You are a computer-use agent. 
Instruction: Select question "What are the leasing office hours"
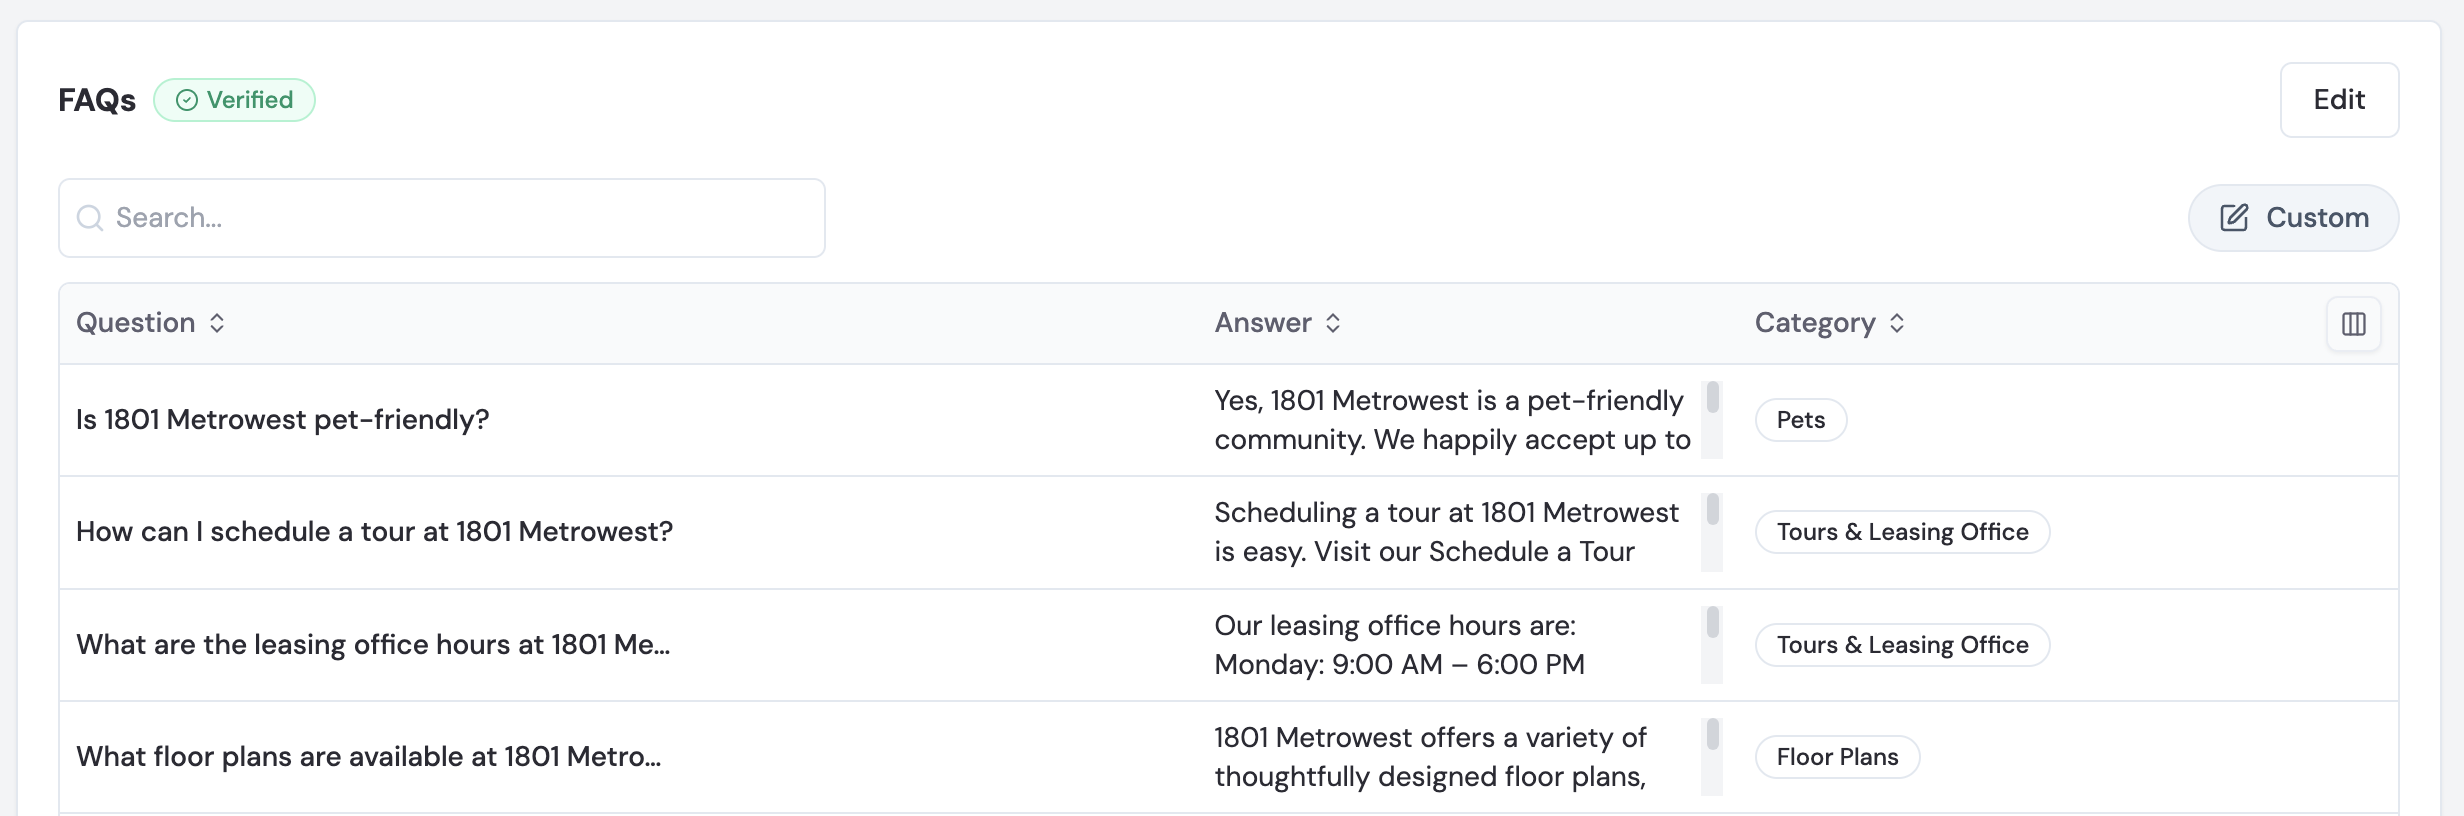coord(373,645)
